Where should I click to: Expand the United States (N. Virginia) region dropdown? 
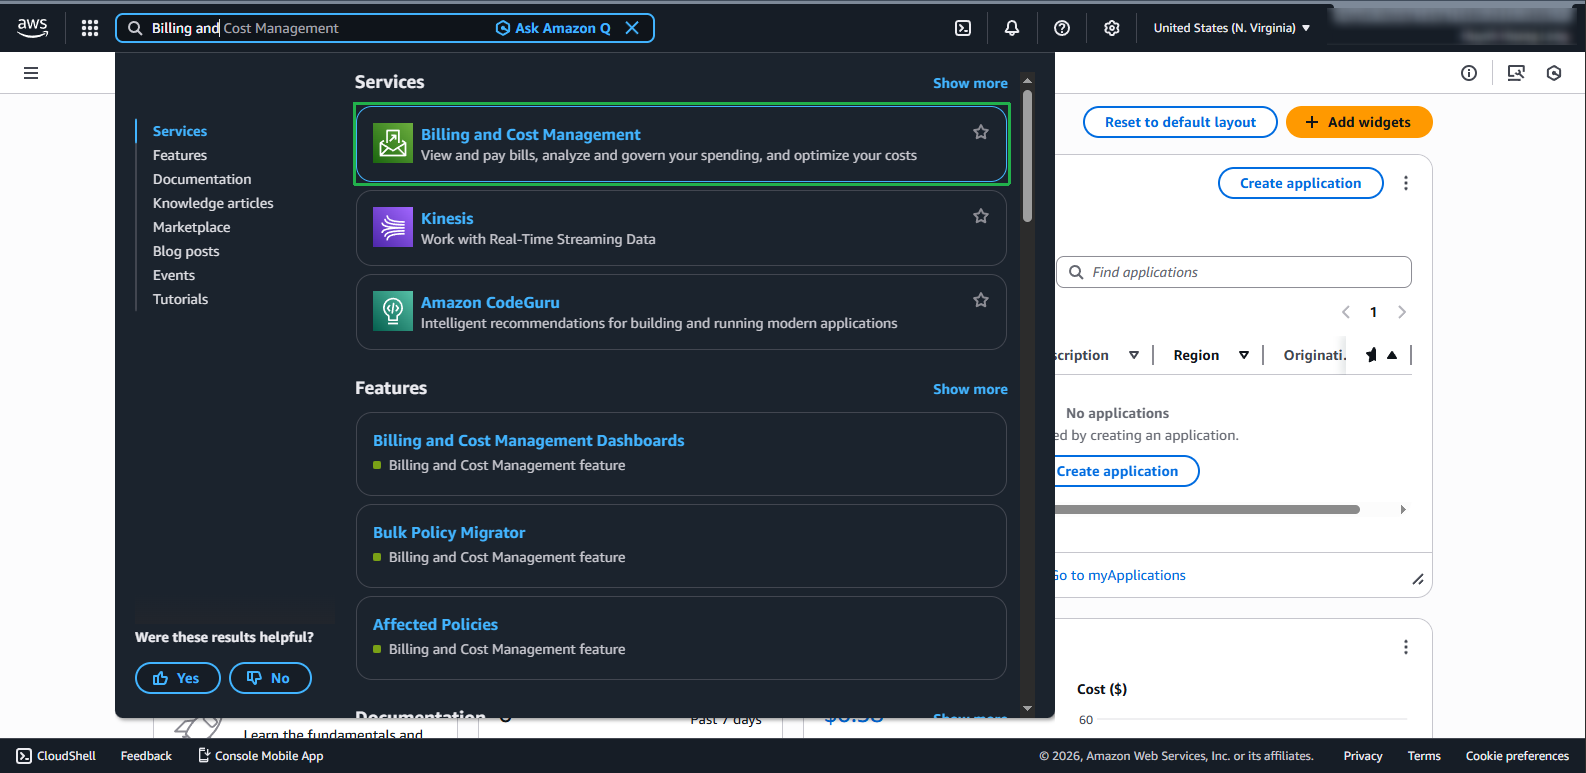pyautogui.click(x=1231, y=28)
